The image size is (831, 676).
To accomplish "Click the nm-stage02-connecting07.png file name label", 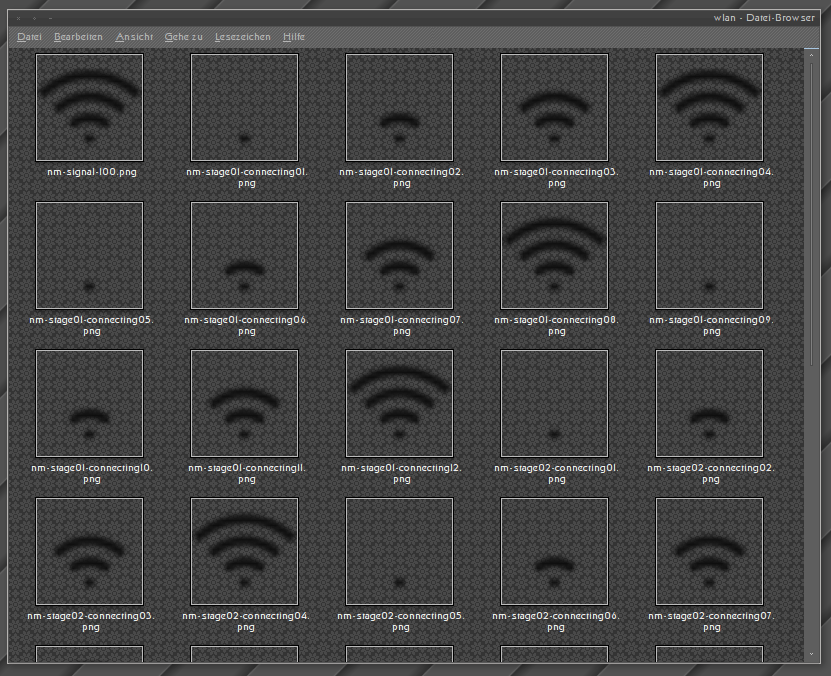I will [x=711, y=621].
